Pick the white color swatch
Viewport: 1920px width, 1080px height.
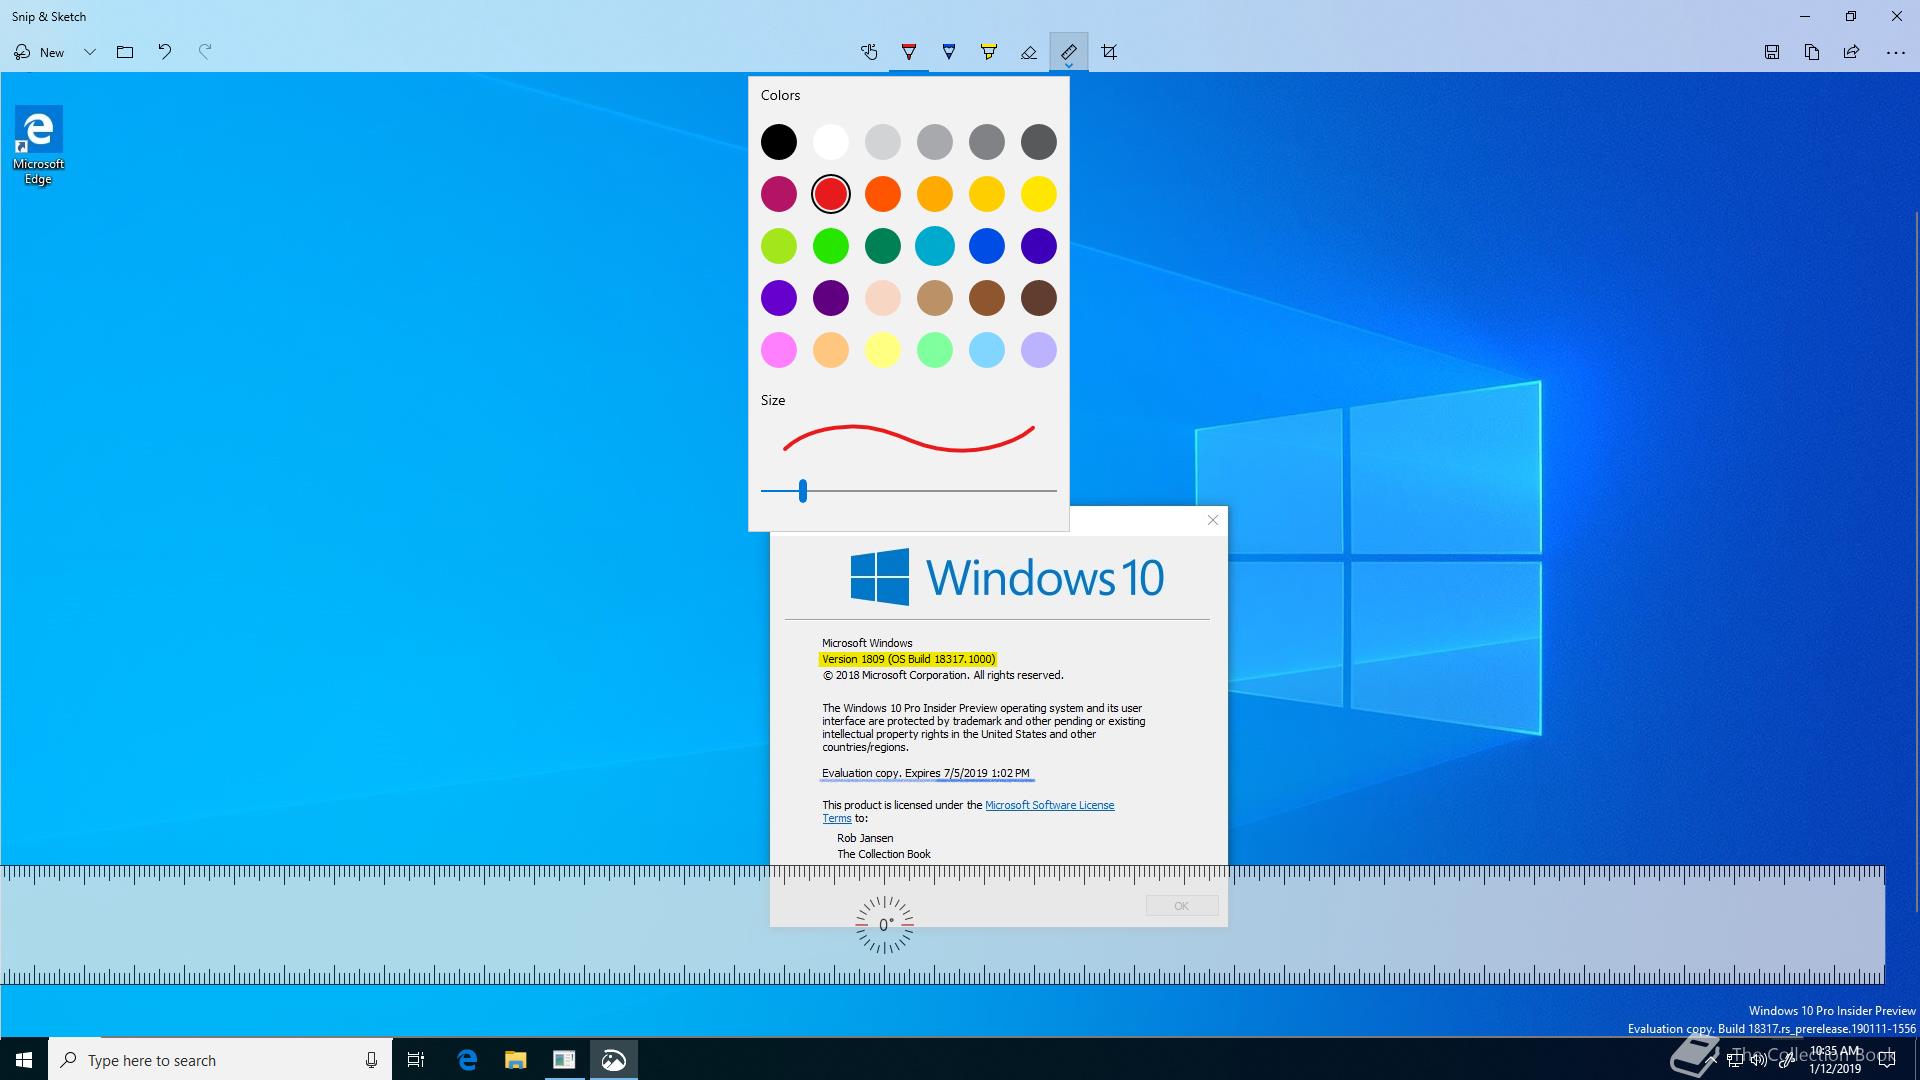coord(831,142)
